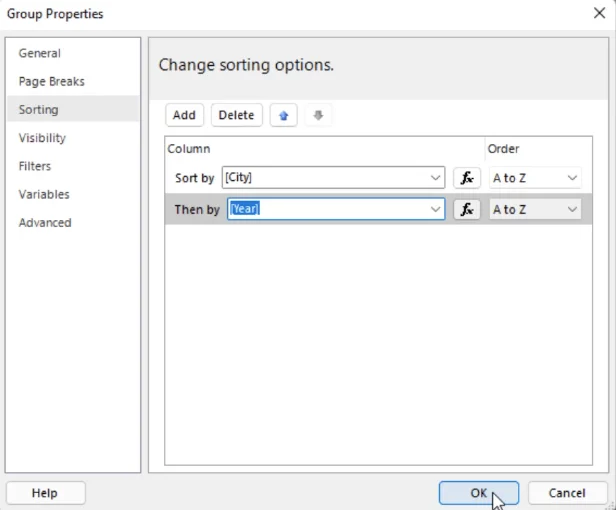616x510 pixels.
Task: Expand the Sort by [City] column dropdown
Action: (x=435, y=178)
